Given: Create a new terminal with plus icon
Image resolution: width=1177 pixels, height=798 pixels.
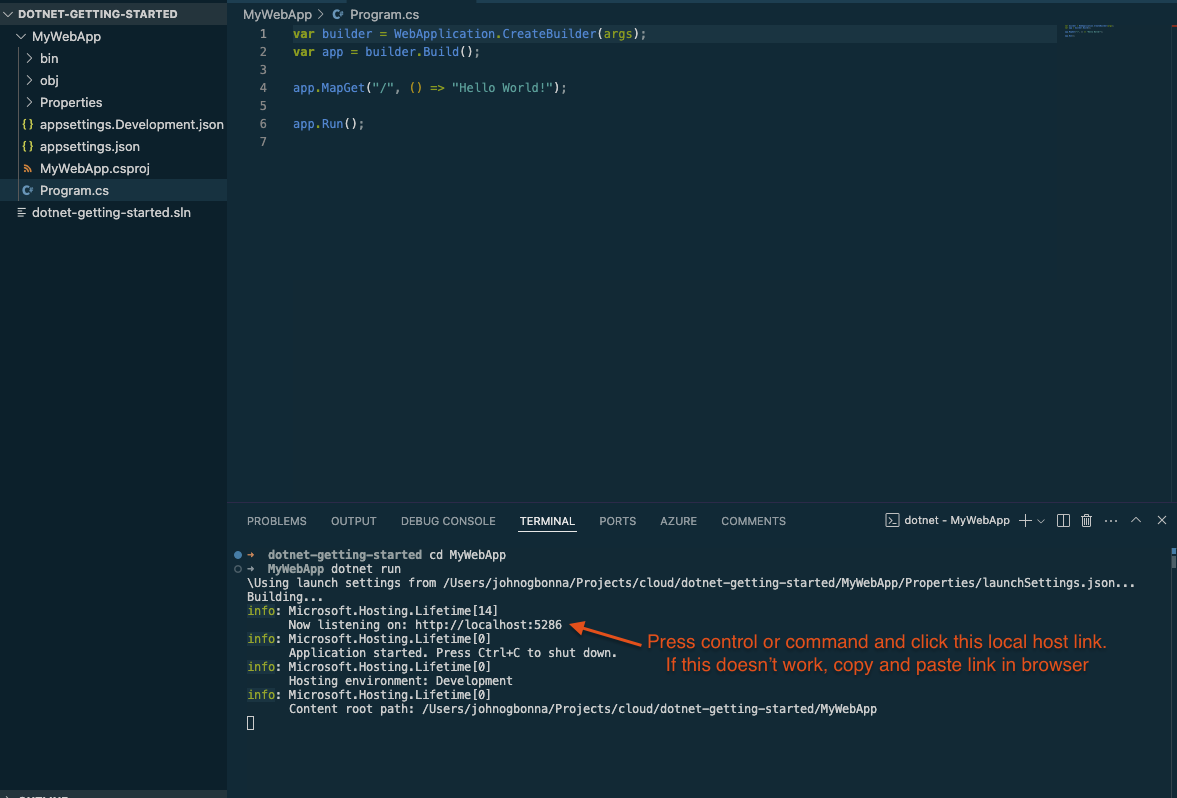Looking at the screenshot, I should pos(1025,520).
